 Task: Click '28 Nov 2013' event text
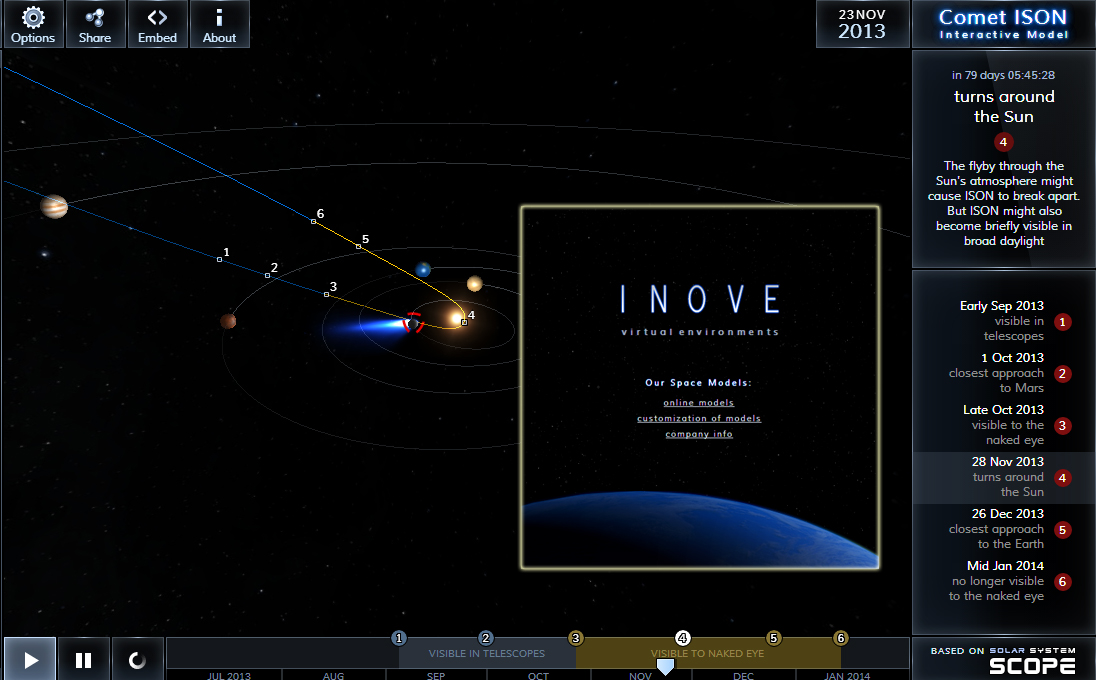click(x=1007, y=461)
